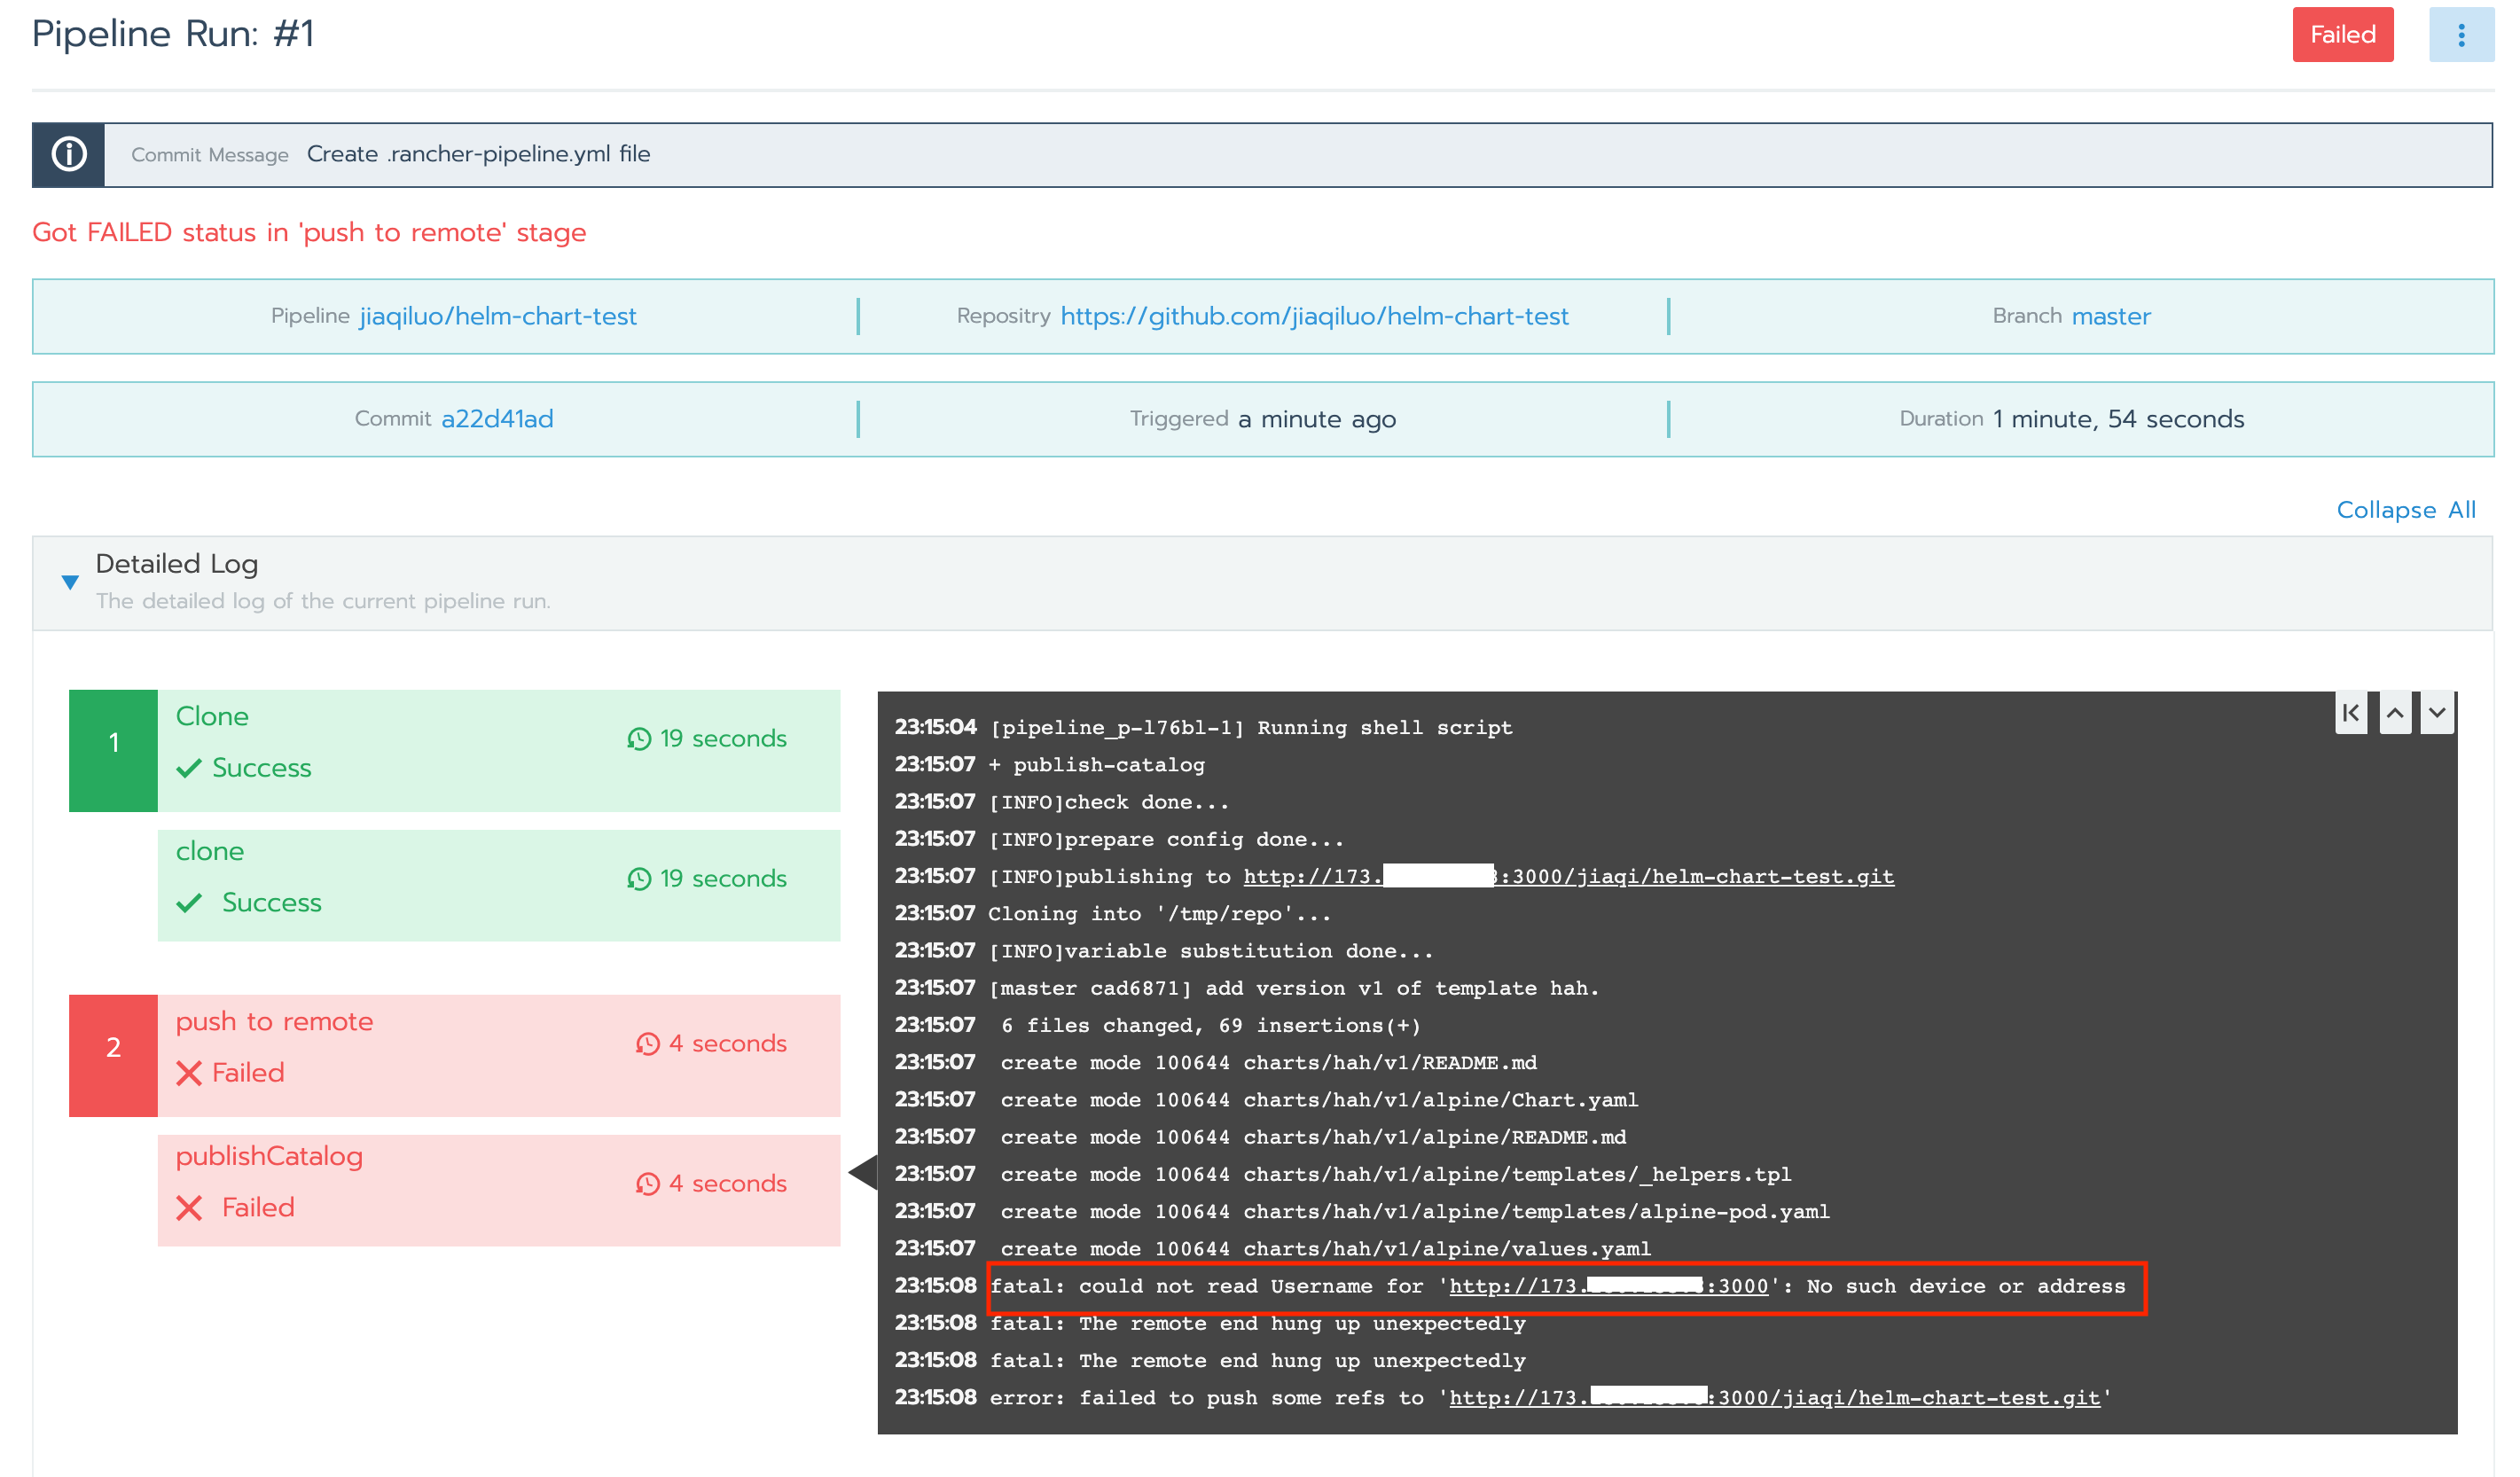The height and width of the screenshot is (1477, 2520).
Task: Click the stage number badge 1
Action: tap(113, 742)
